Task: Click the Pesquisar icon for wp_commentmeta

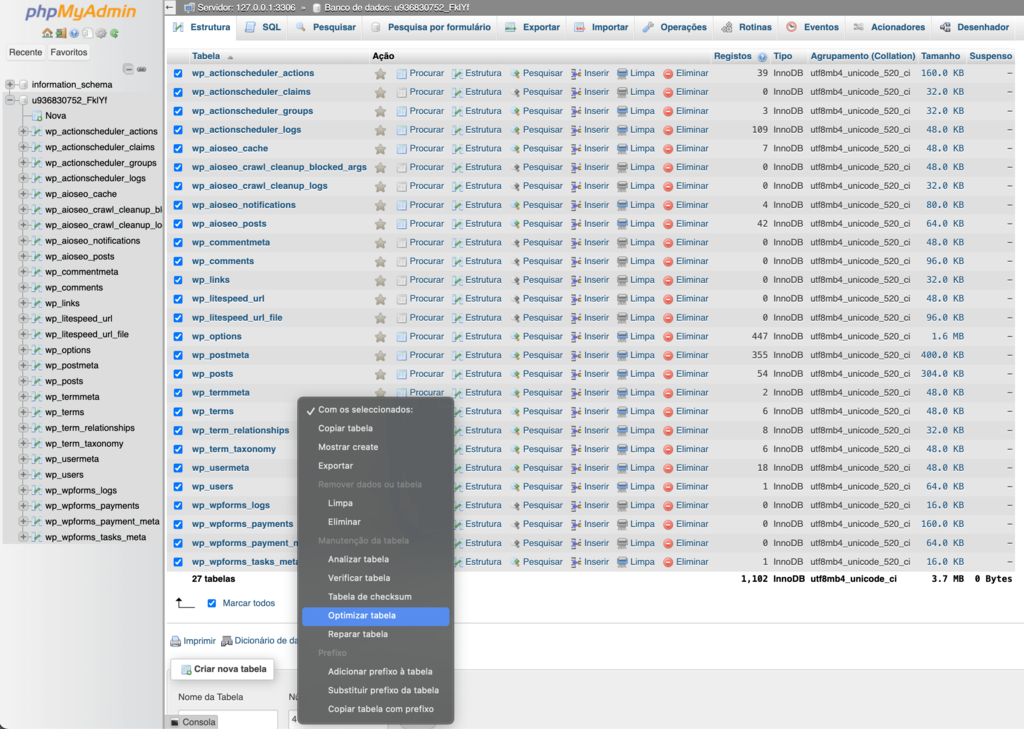Action: point(515,243)
